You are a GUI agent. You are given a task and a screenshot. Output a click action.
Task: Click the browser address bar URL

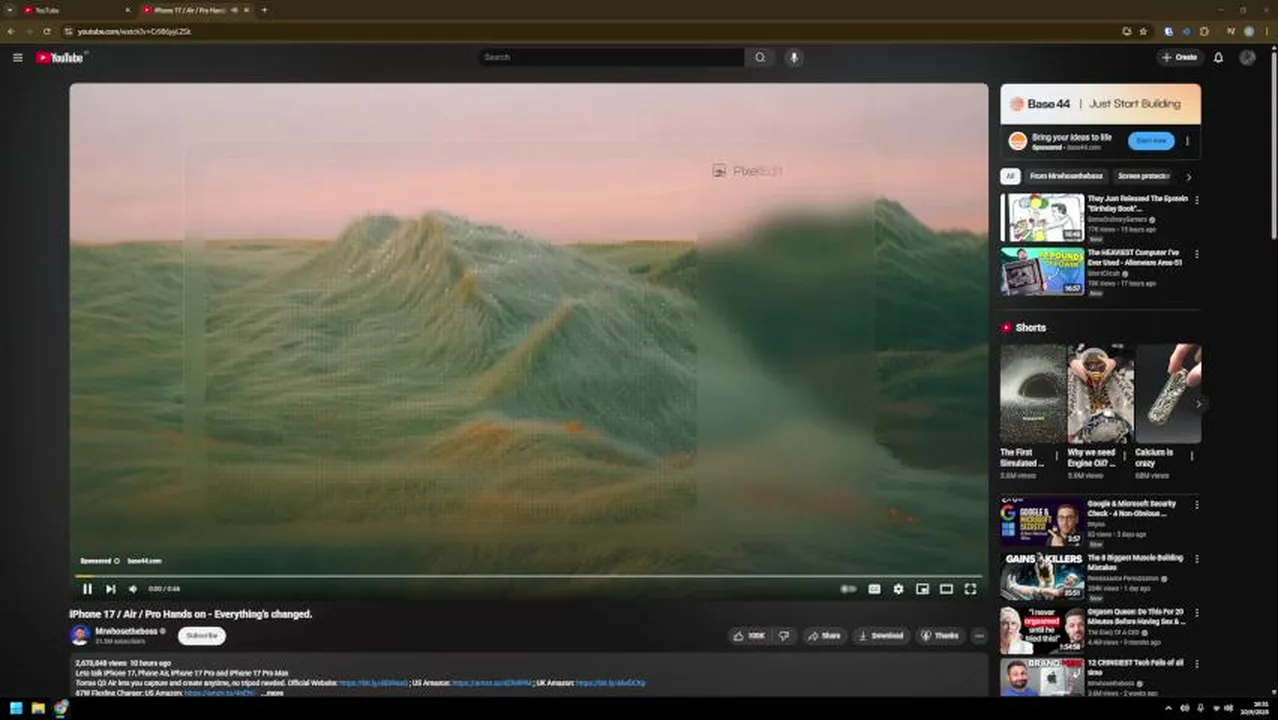point(134,31)
